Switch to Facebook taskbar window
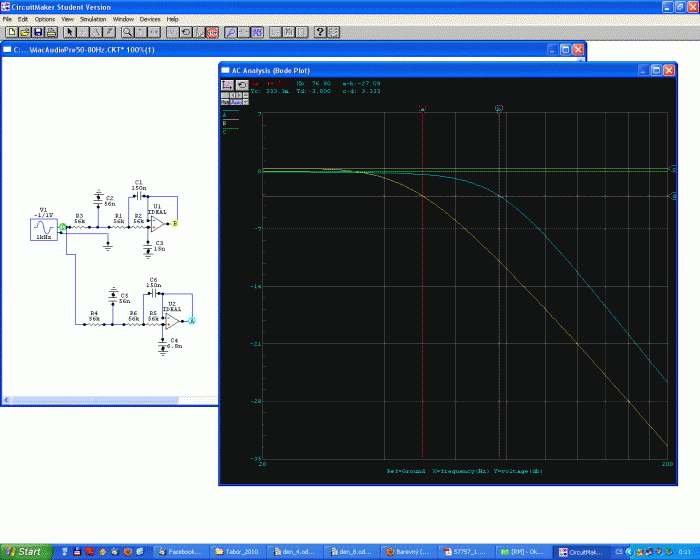 tap(180, 551)
